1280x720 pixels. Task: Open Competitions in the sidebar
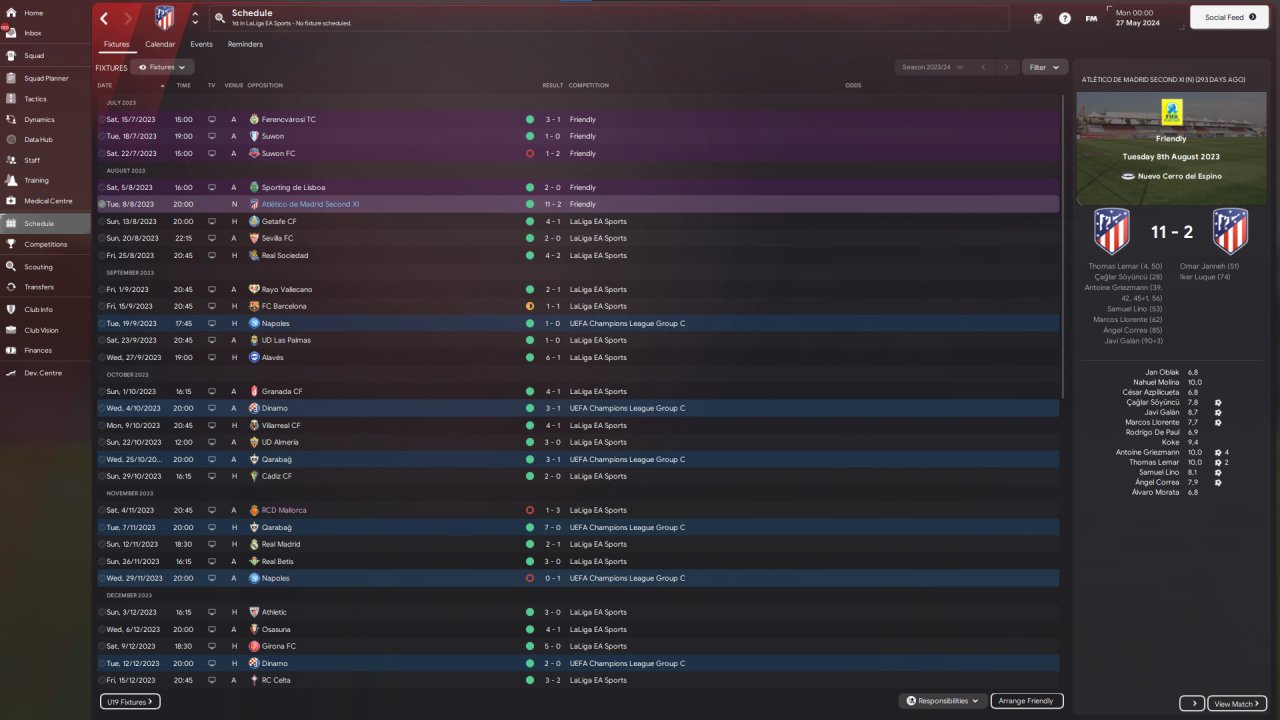click(x=45, y=244)
